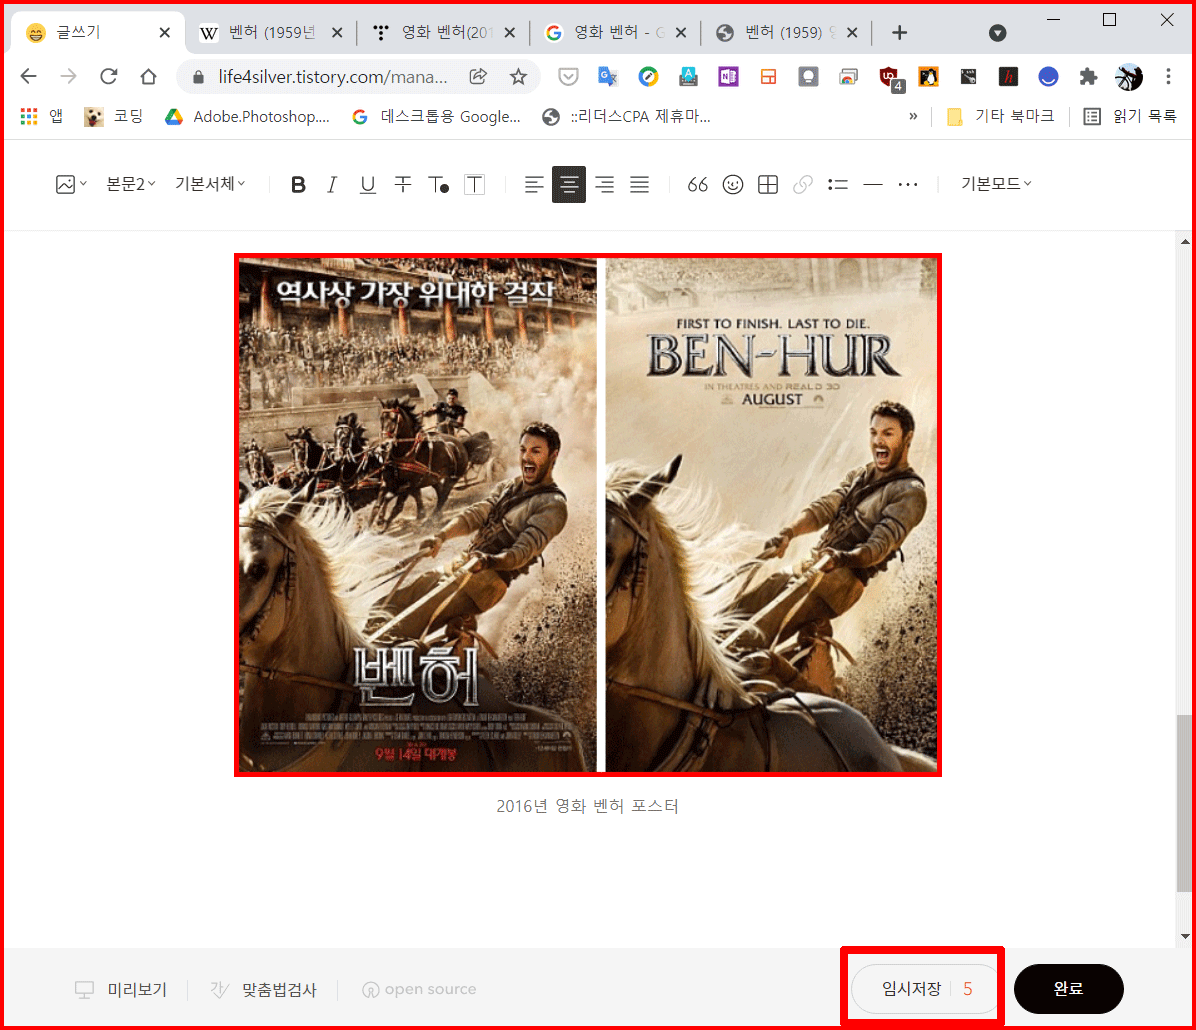Open the 기타 북마크 folder
The width and height of the screenshot is (1196, 1030).
1001,117
